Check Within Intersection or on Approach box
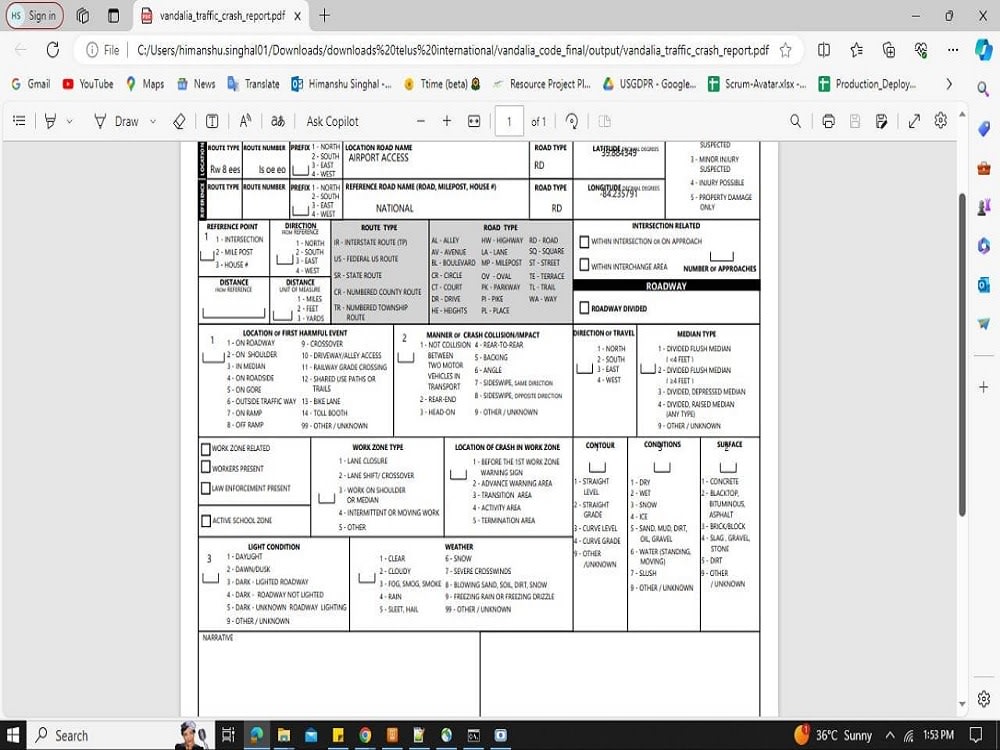 (x=584, y=242)
